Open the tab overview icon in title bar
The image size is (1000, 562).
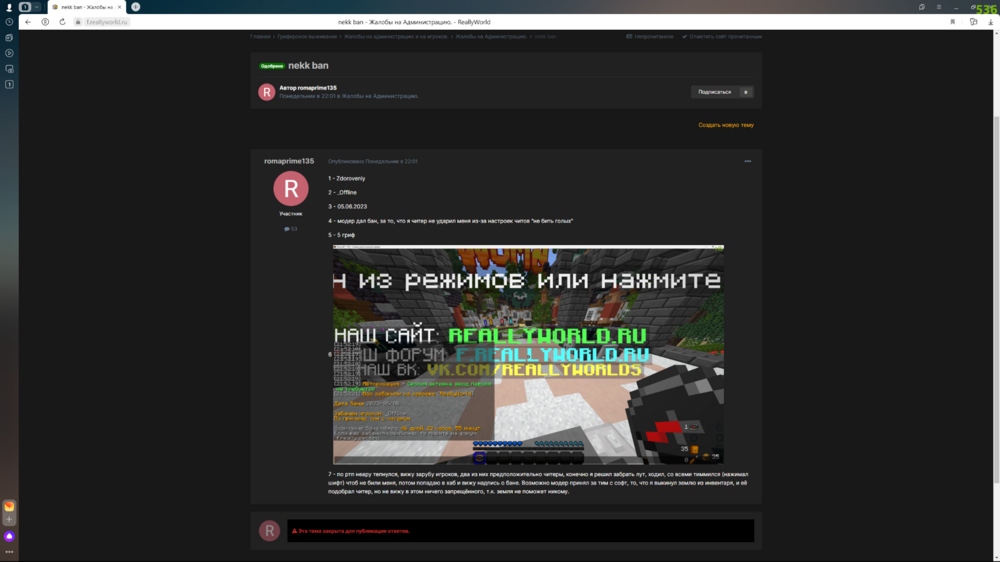922,7
